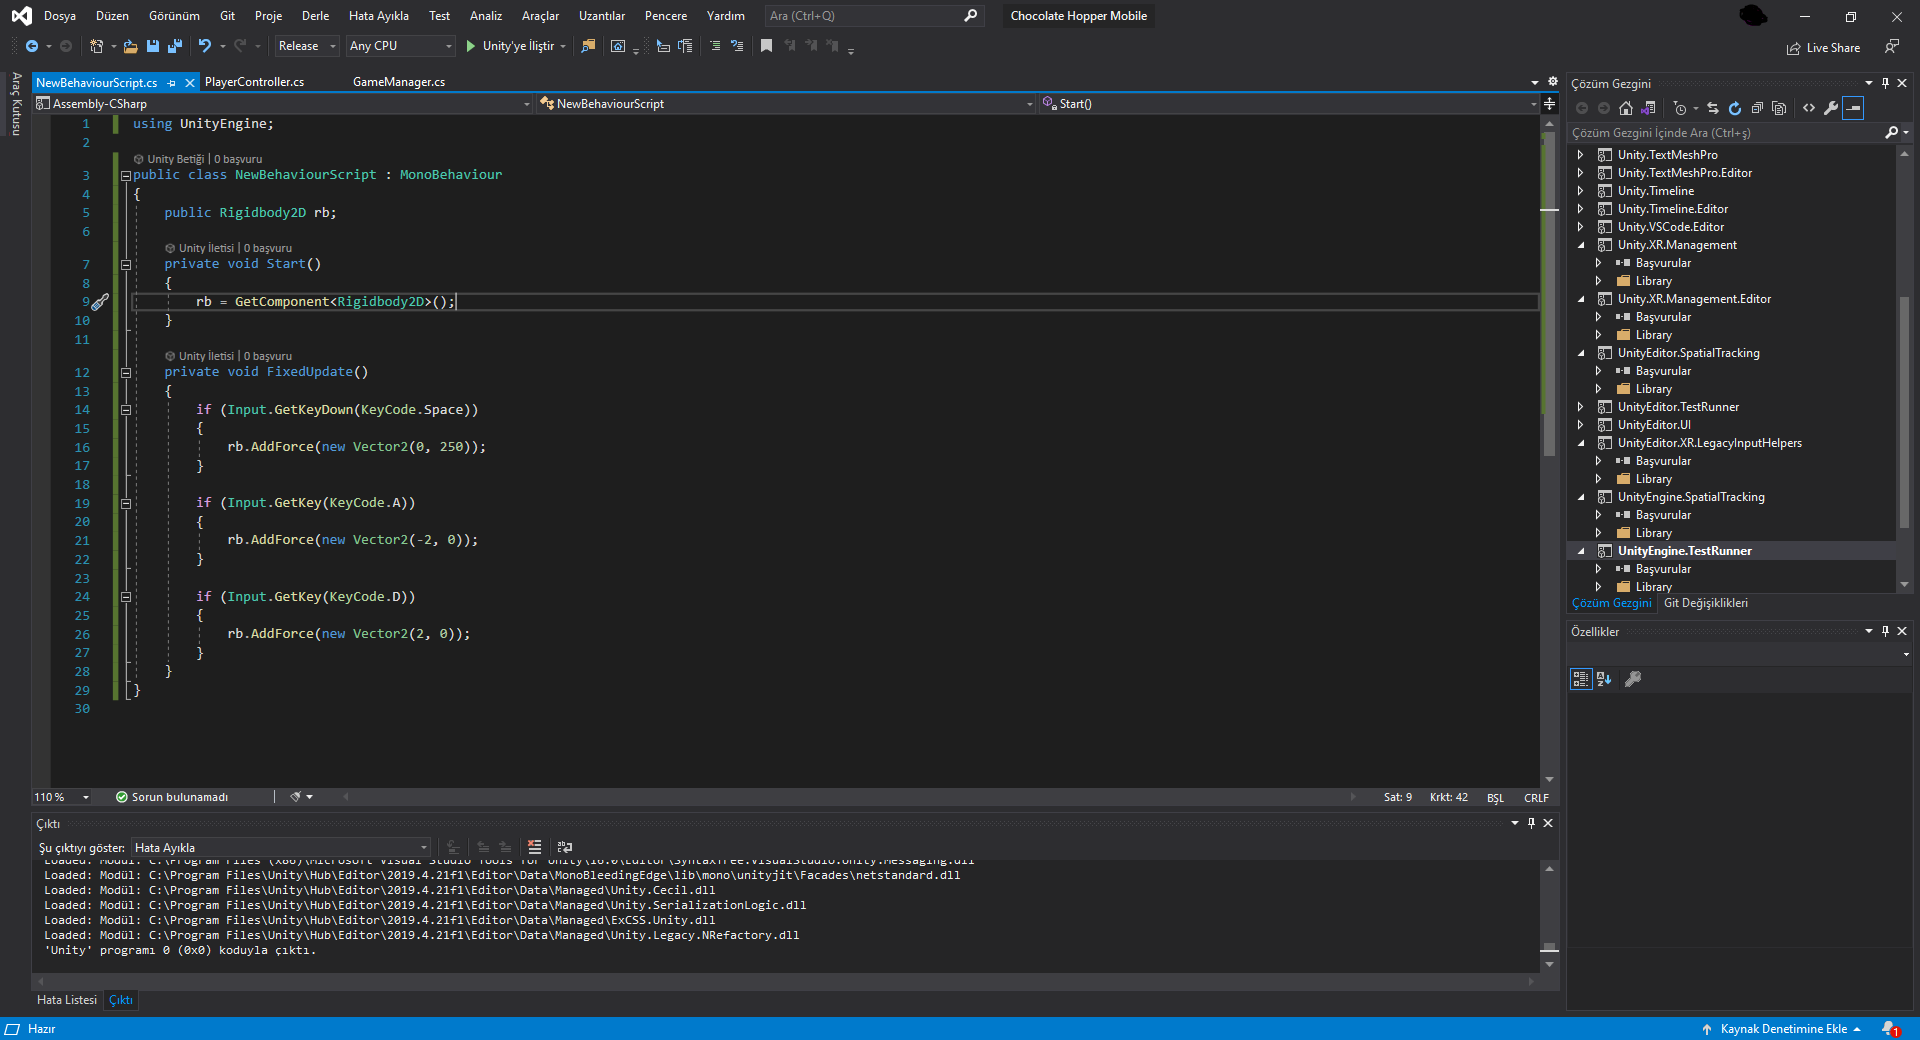Viewport: 1920px width, 1040px height.
Task: Toggle the preview selected items button
Action: tap(1853, 108)
